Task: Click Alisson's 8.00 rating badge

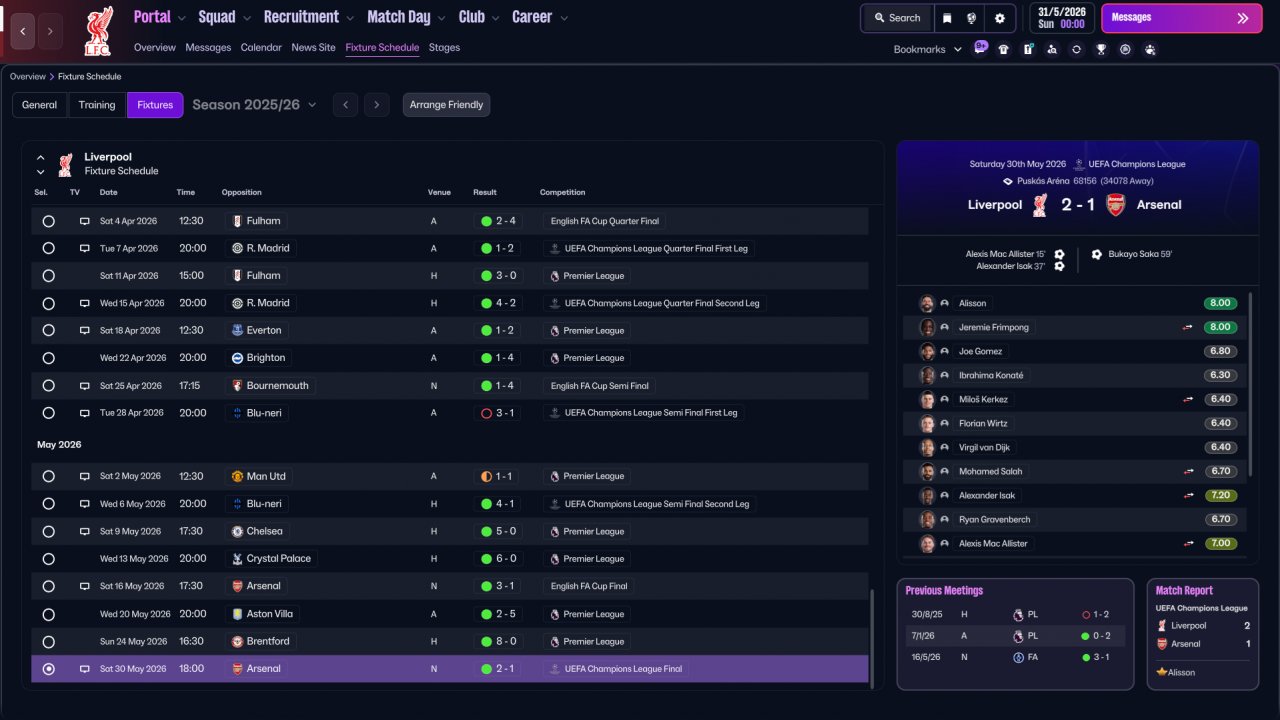Action: (x=1221, y=303)
